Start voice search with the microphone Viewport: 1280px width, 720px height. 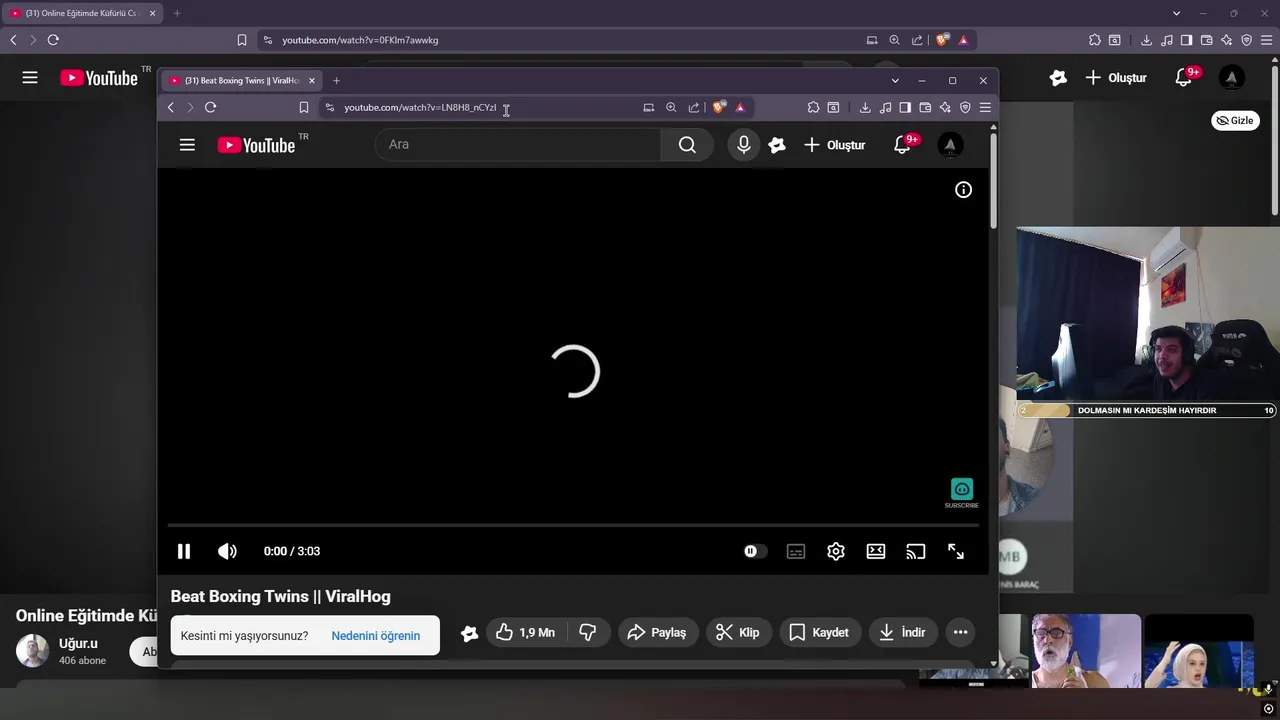point(743,145)
